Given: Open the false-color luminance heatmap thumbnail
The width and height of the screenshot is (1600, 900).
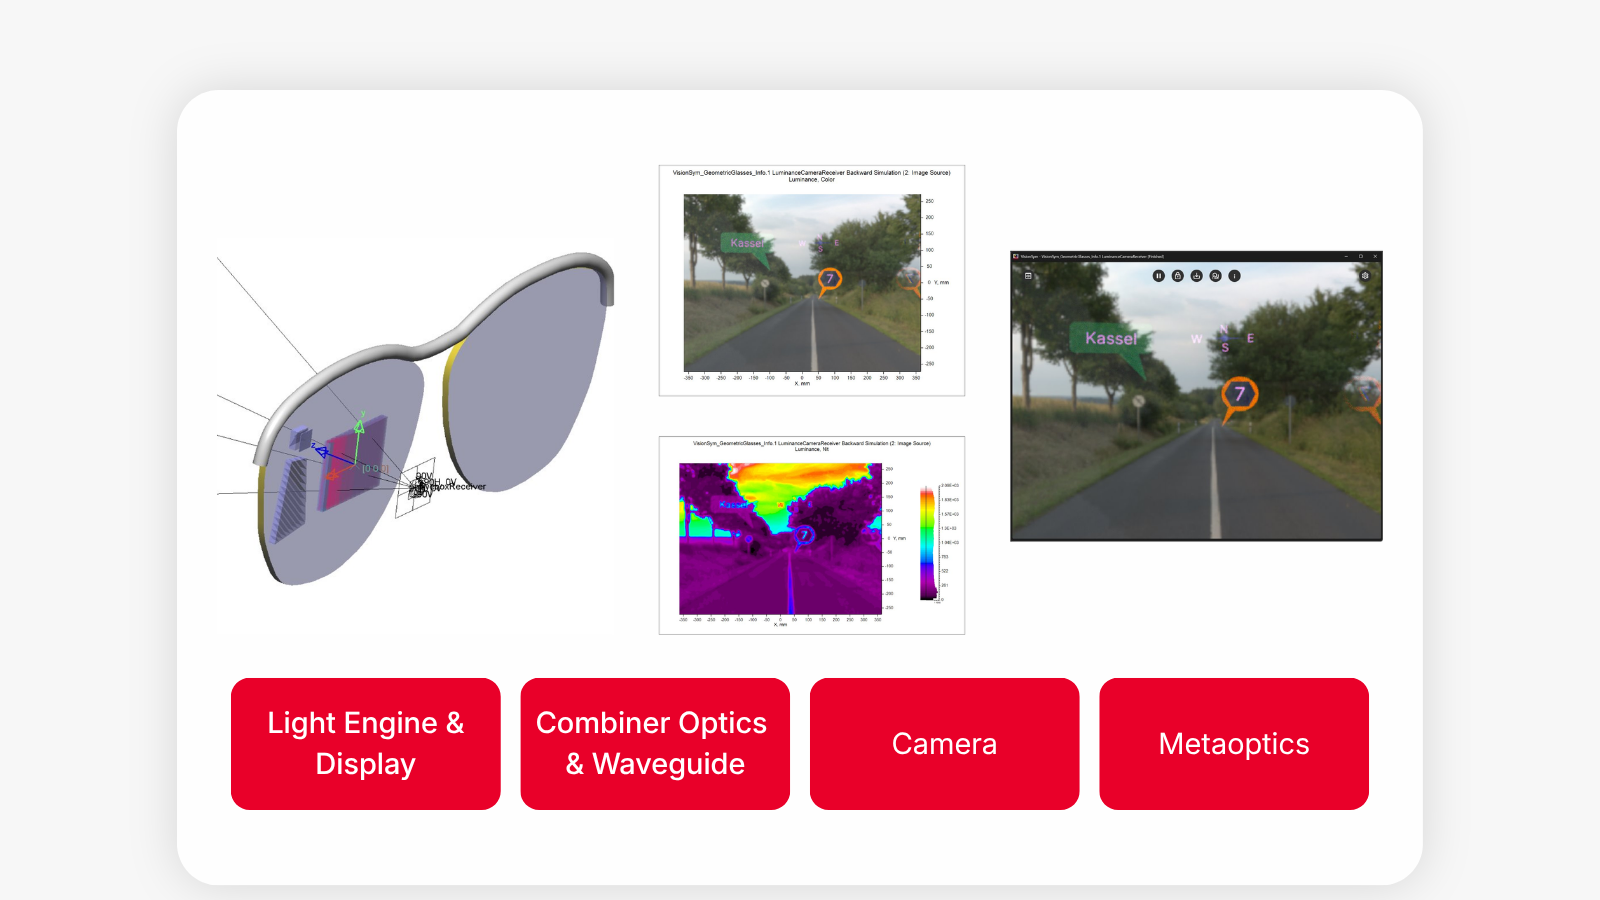Looking at the screenshot, I should tap(812, 535).
